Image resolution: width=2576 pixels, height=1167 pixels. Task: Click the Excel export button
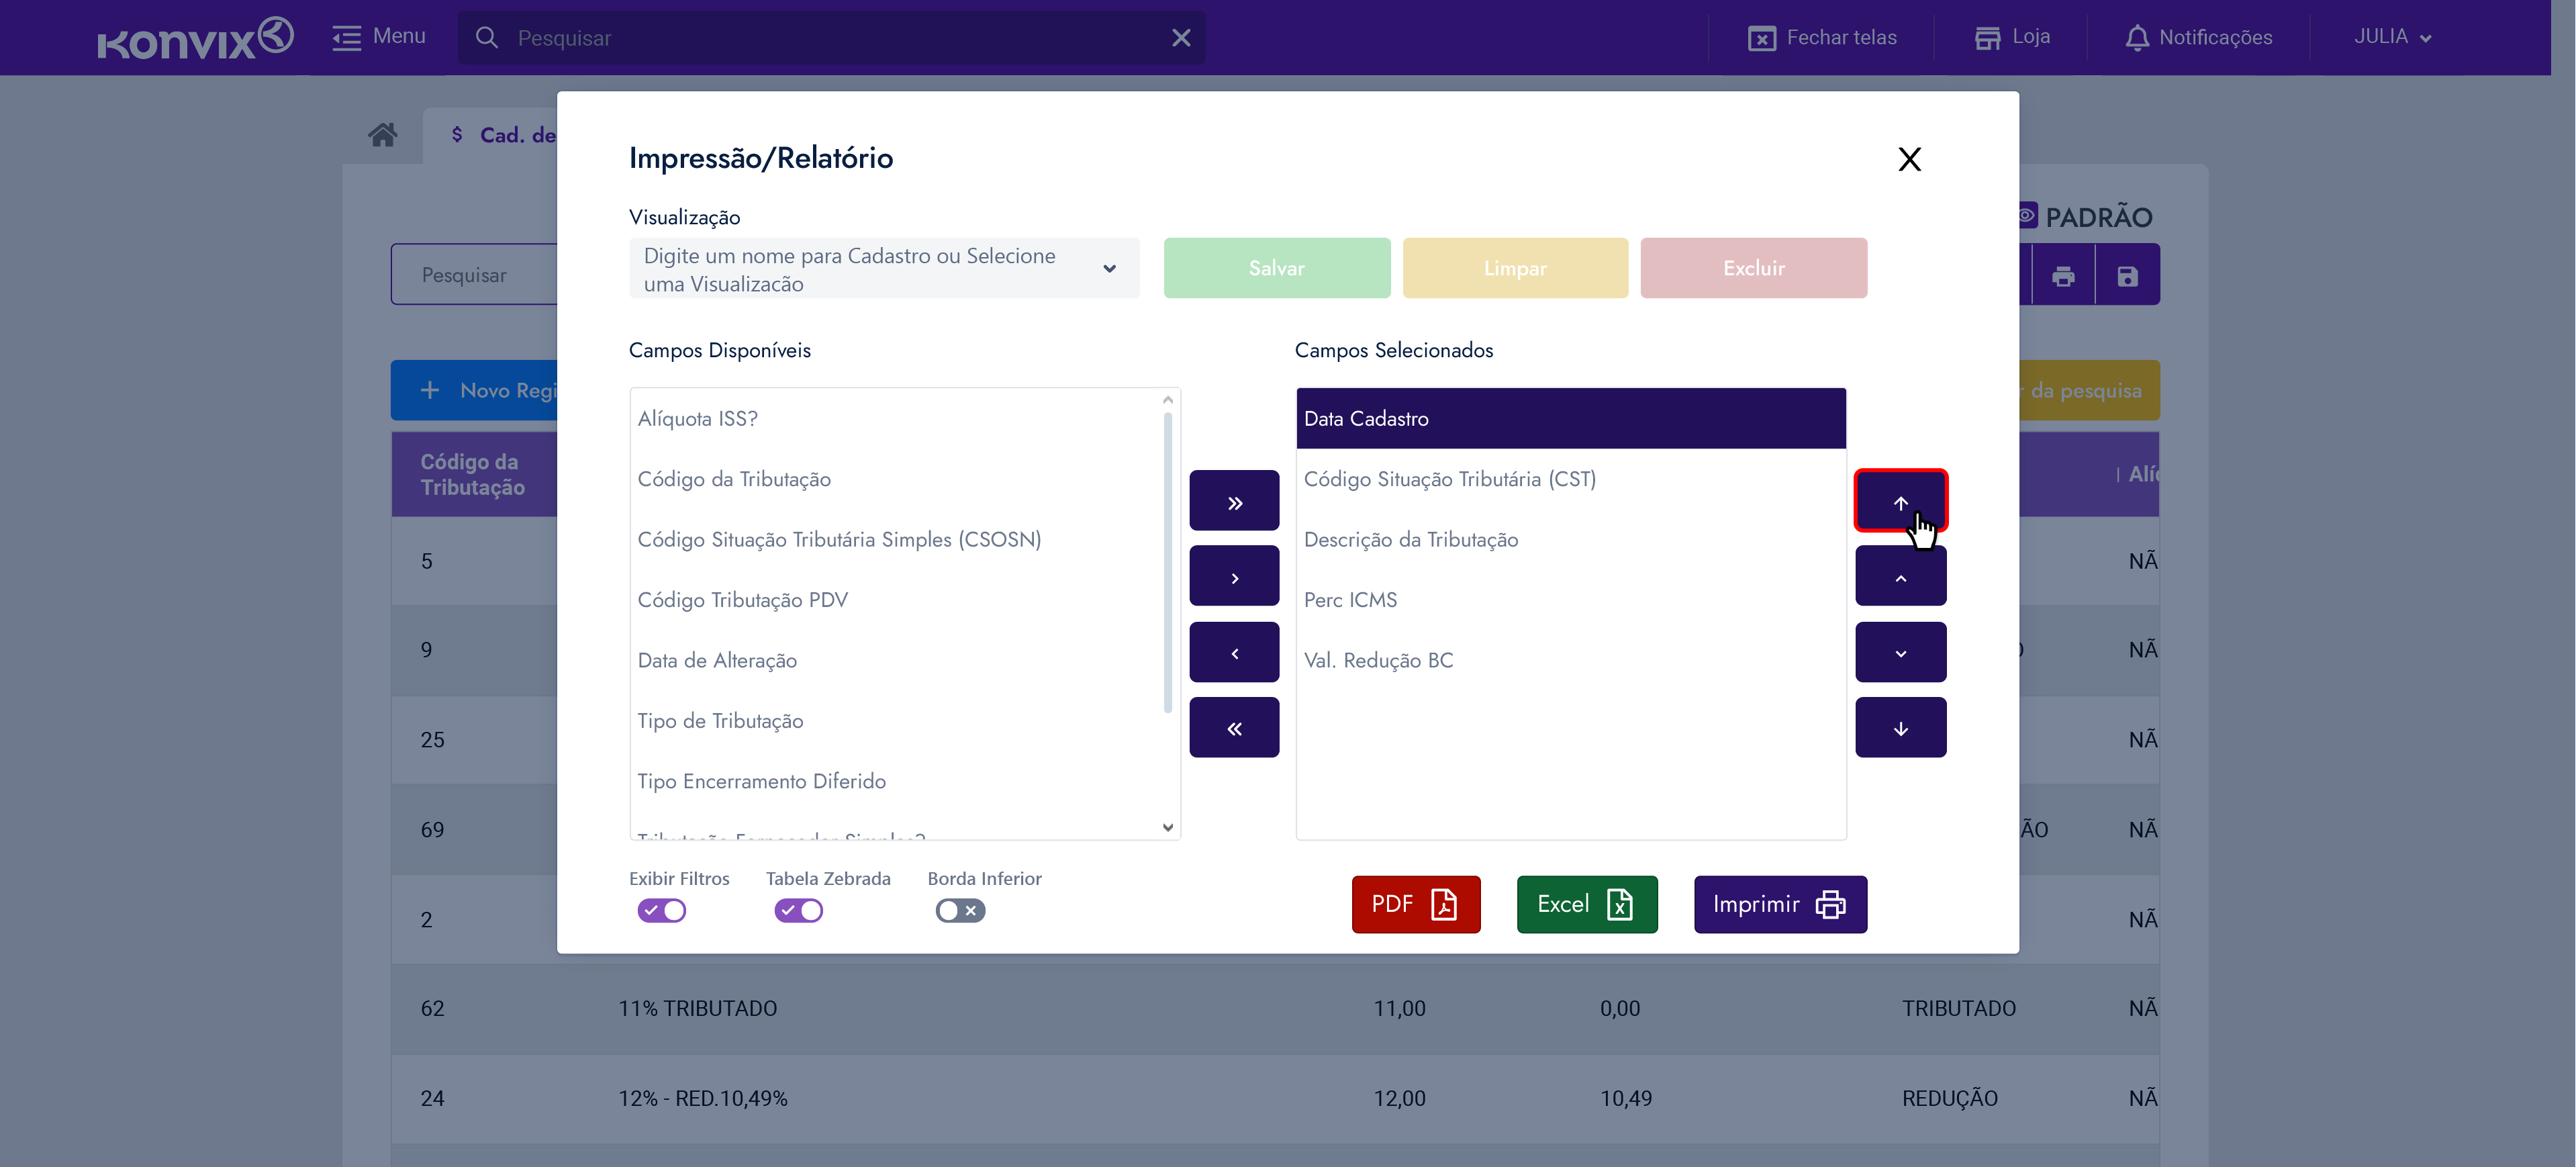coord(1586,904)
